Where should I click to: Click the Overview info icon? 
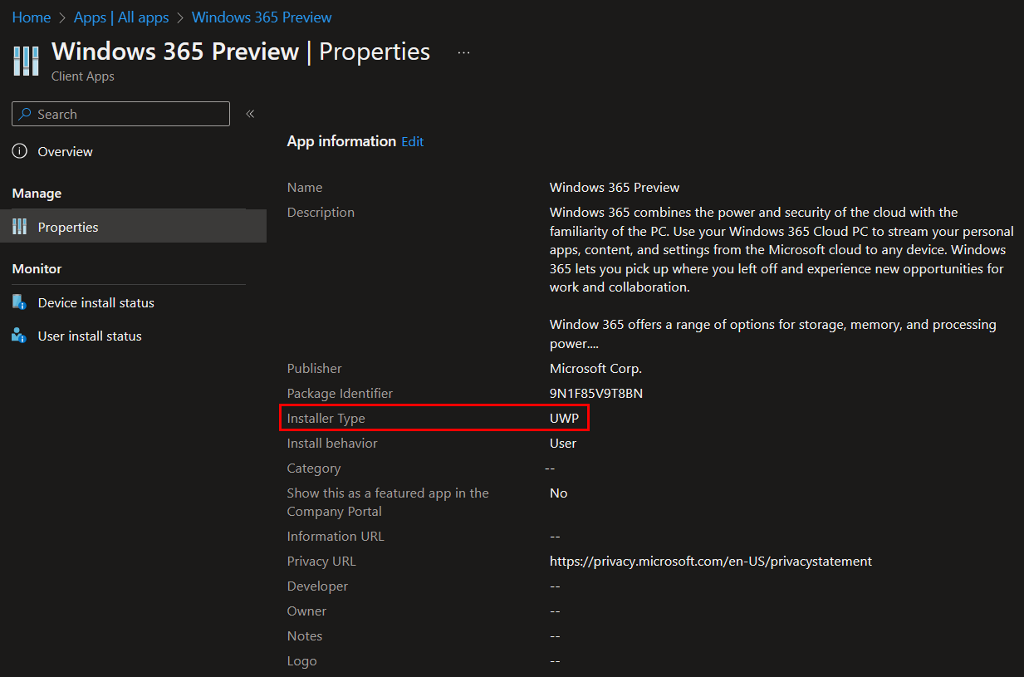point(19,151)
